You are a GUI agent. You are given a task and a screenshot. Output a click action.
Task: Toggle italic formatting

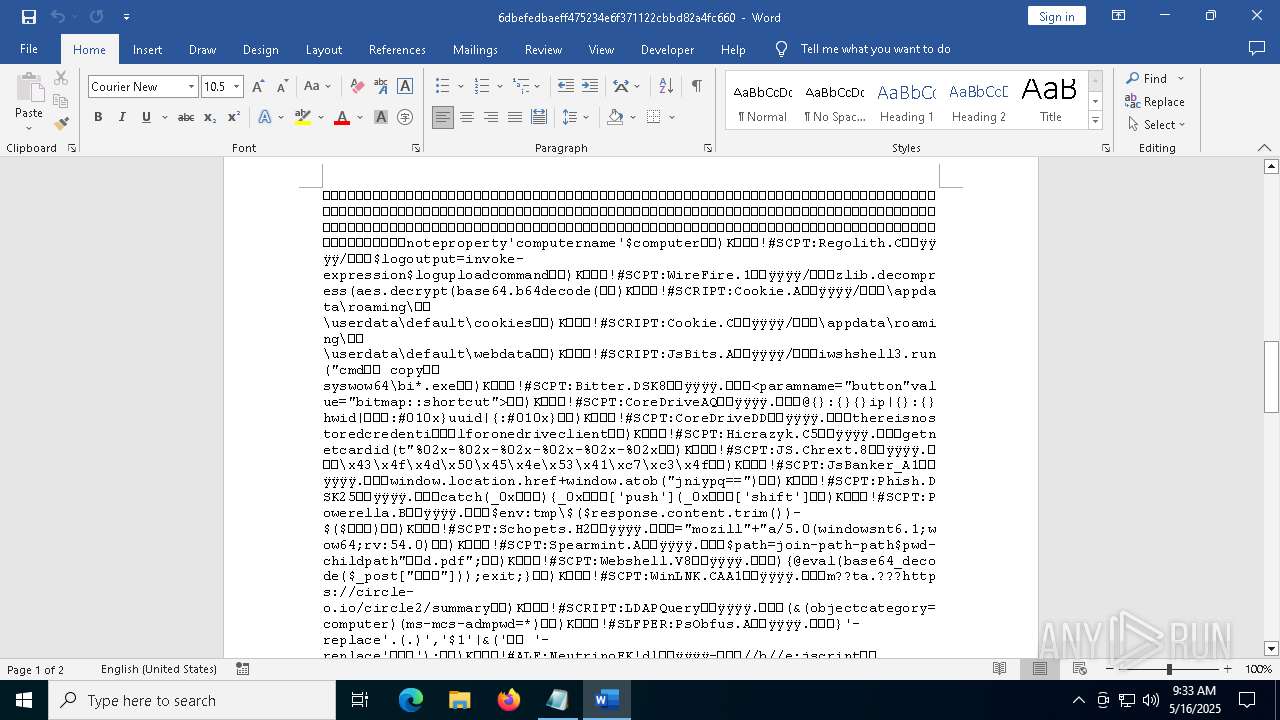pyautogui.click(x=122, y=117)
